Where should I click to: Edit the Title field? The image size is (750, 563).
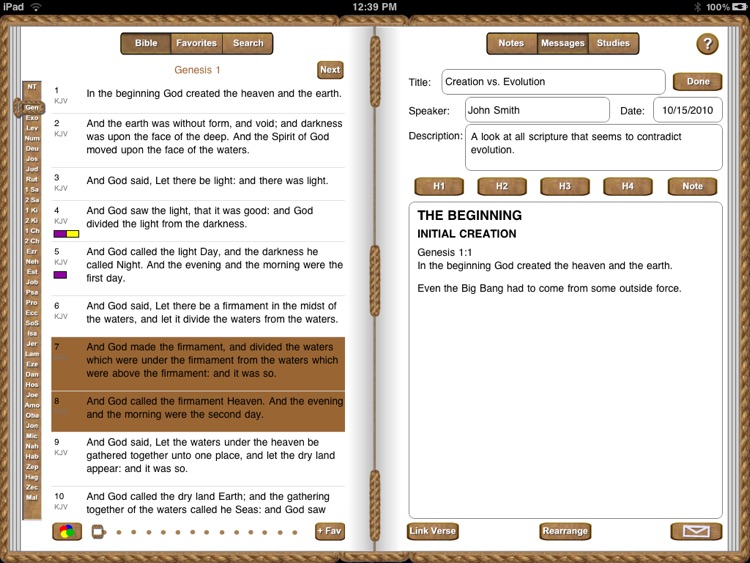click(x=553, y=82)
